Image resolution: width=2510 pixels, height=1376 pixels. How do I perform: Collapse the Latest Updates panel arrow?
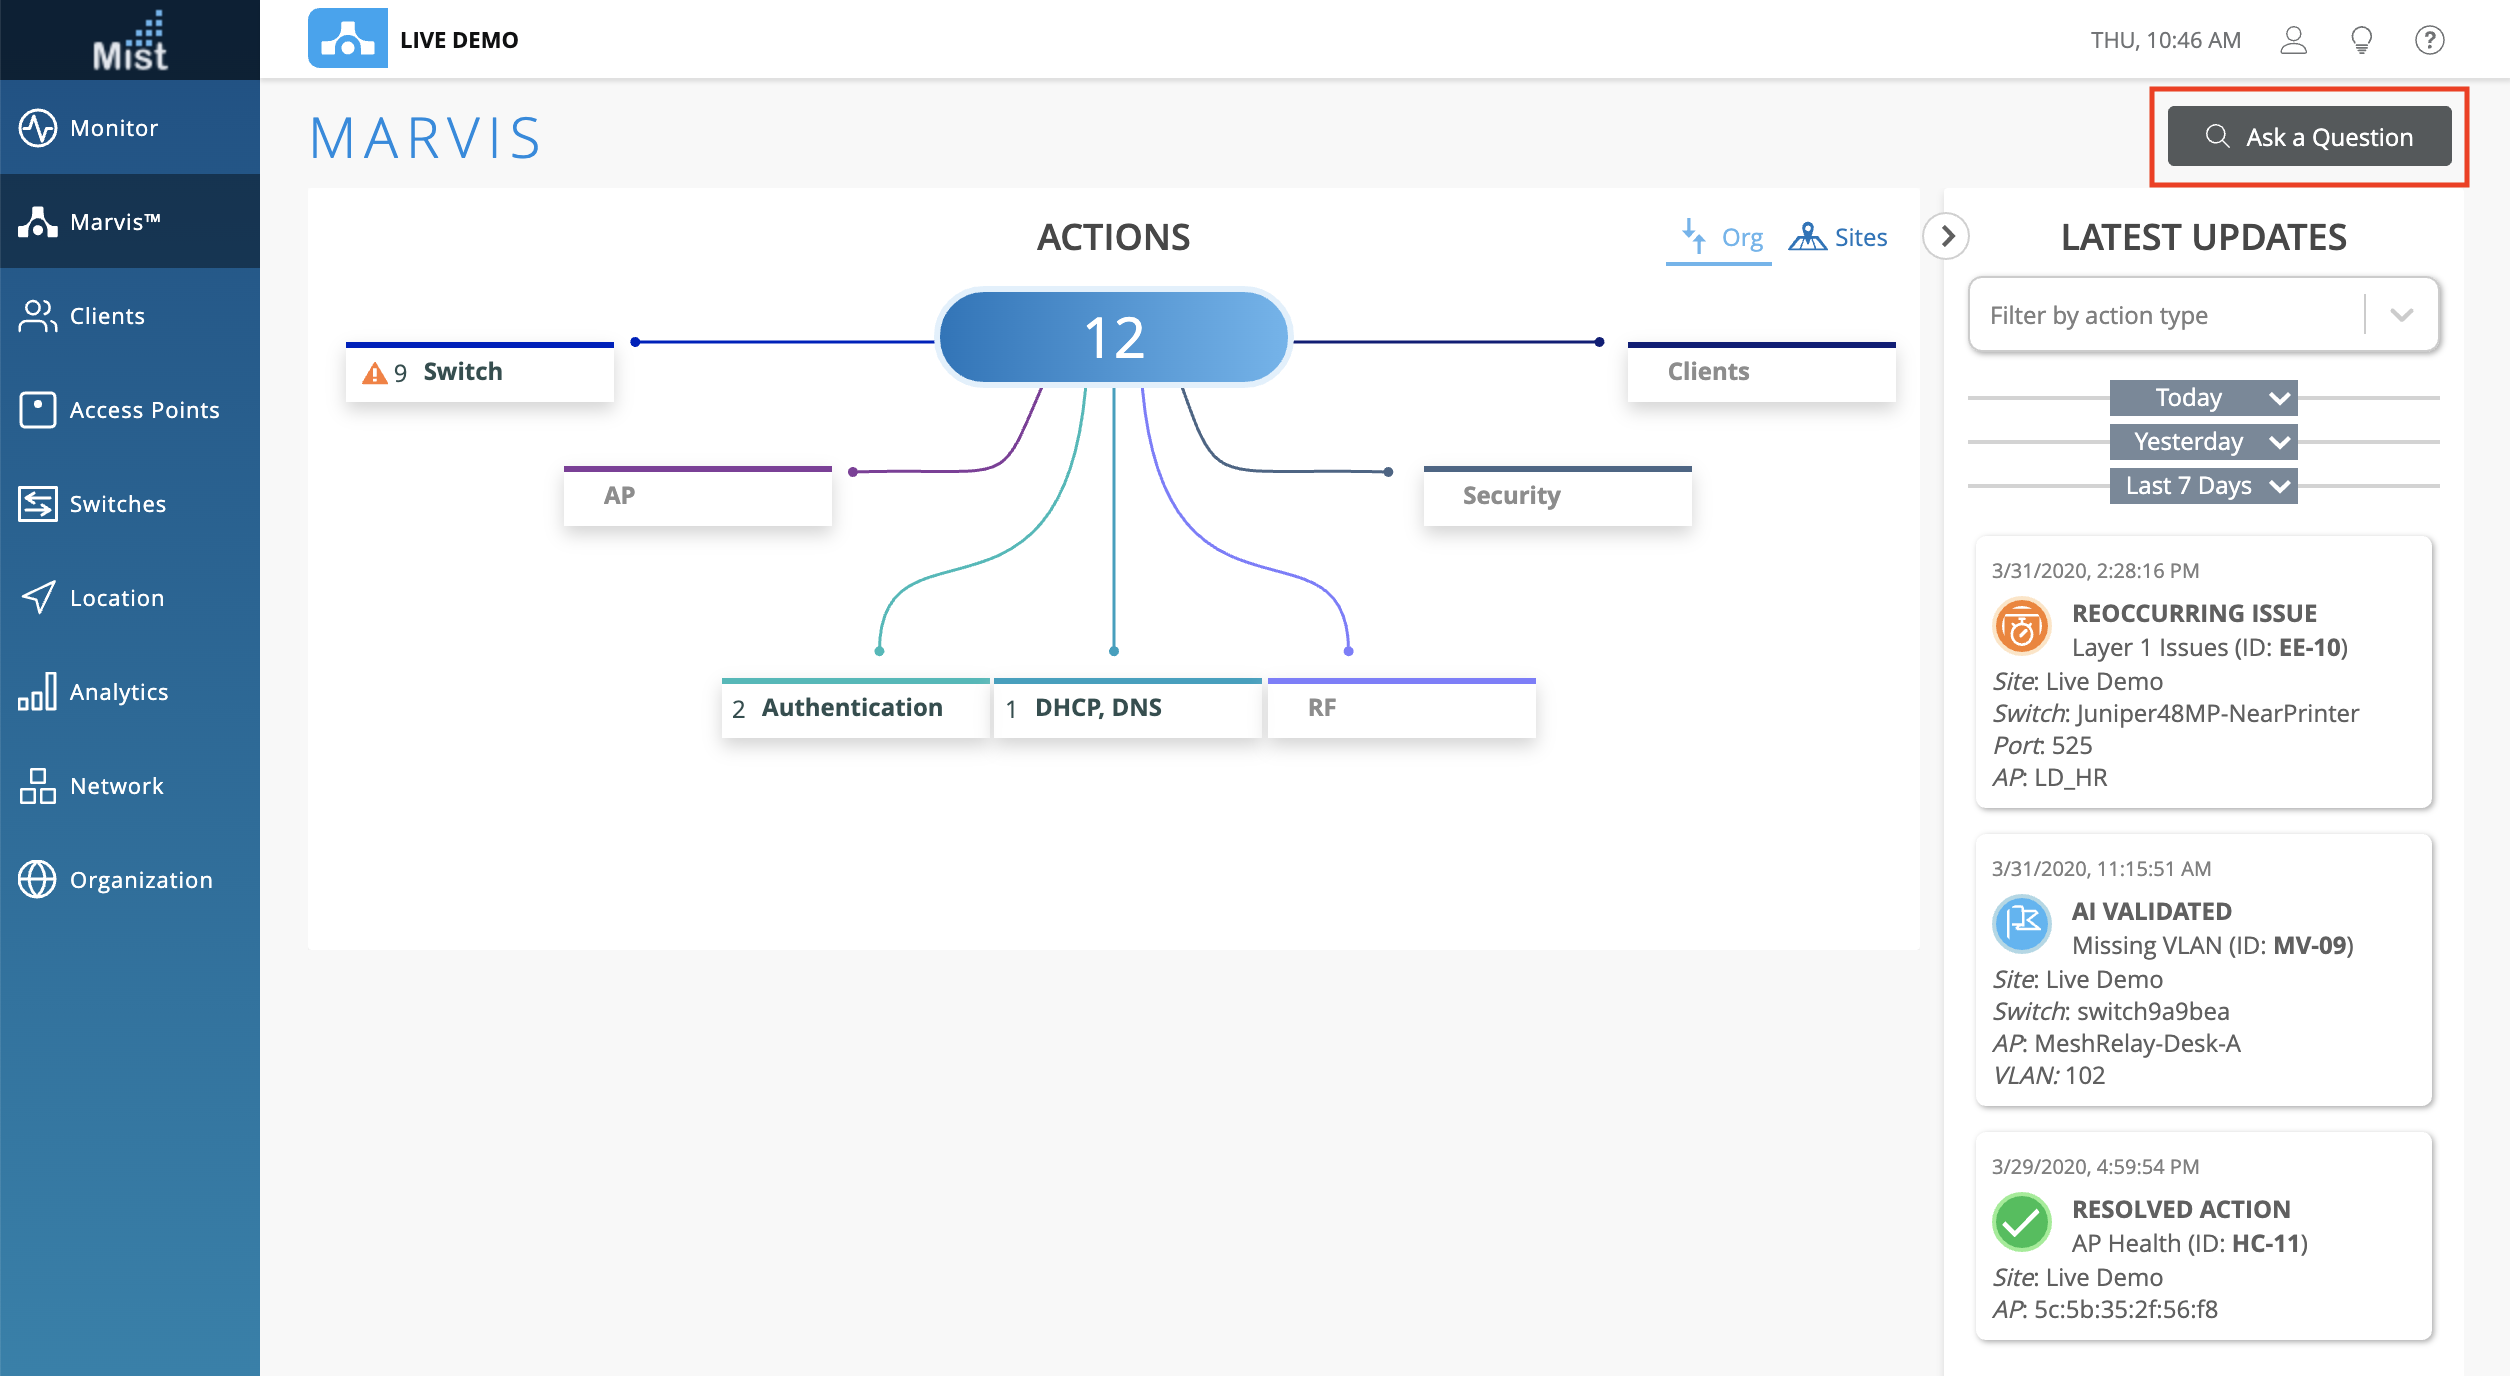1946,237
